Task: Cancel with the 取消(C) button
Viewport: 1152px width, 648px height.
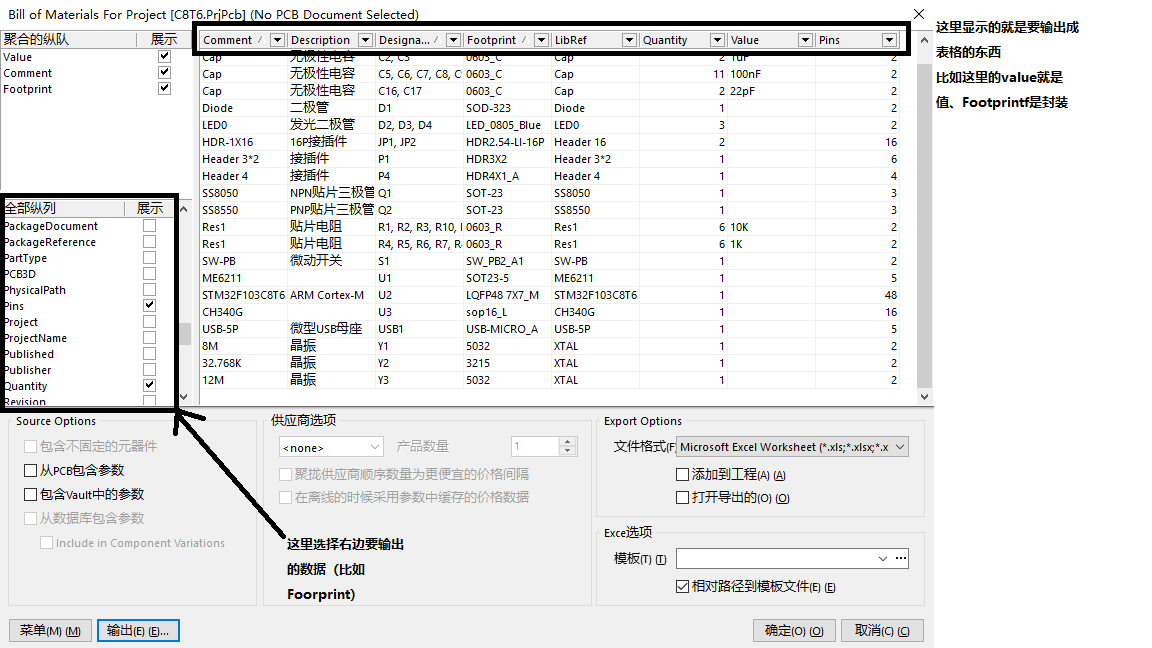Action: 882,630
